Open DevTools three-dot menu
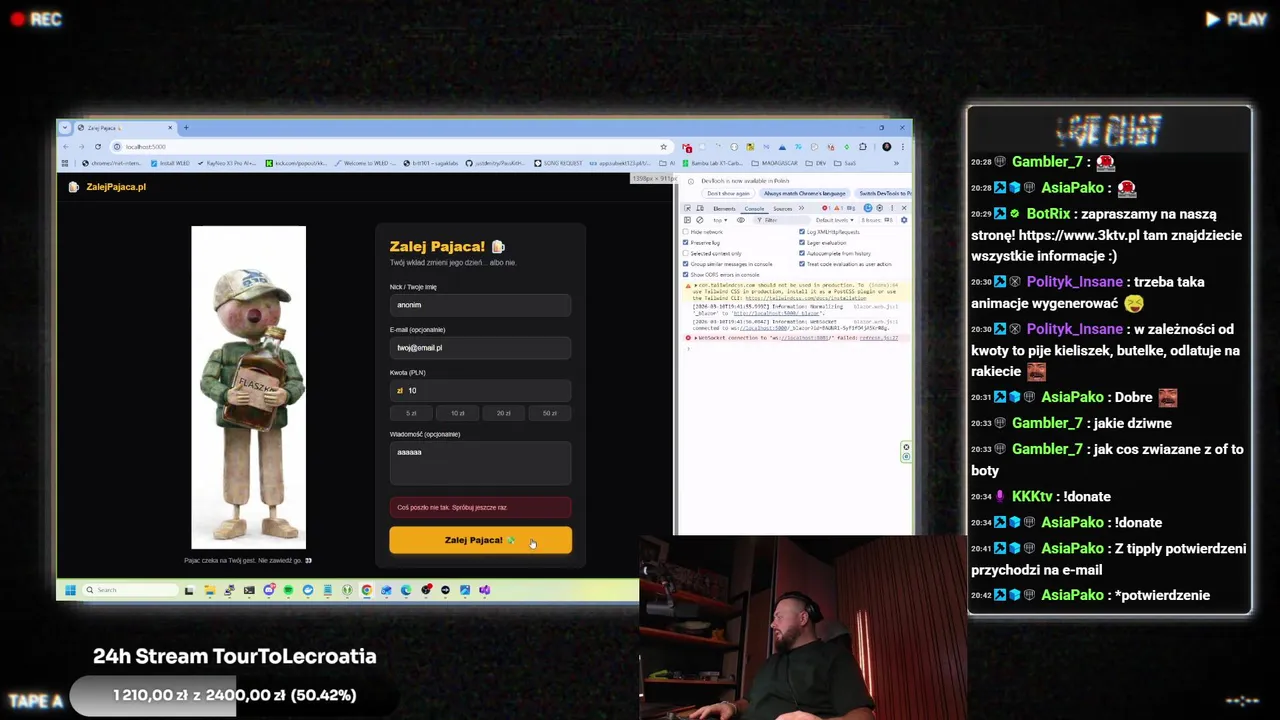 (x=892, y=208)
